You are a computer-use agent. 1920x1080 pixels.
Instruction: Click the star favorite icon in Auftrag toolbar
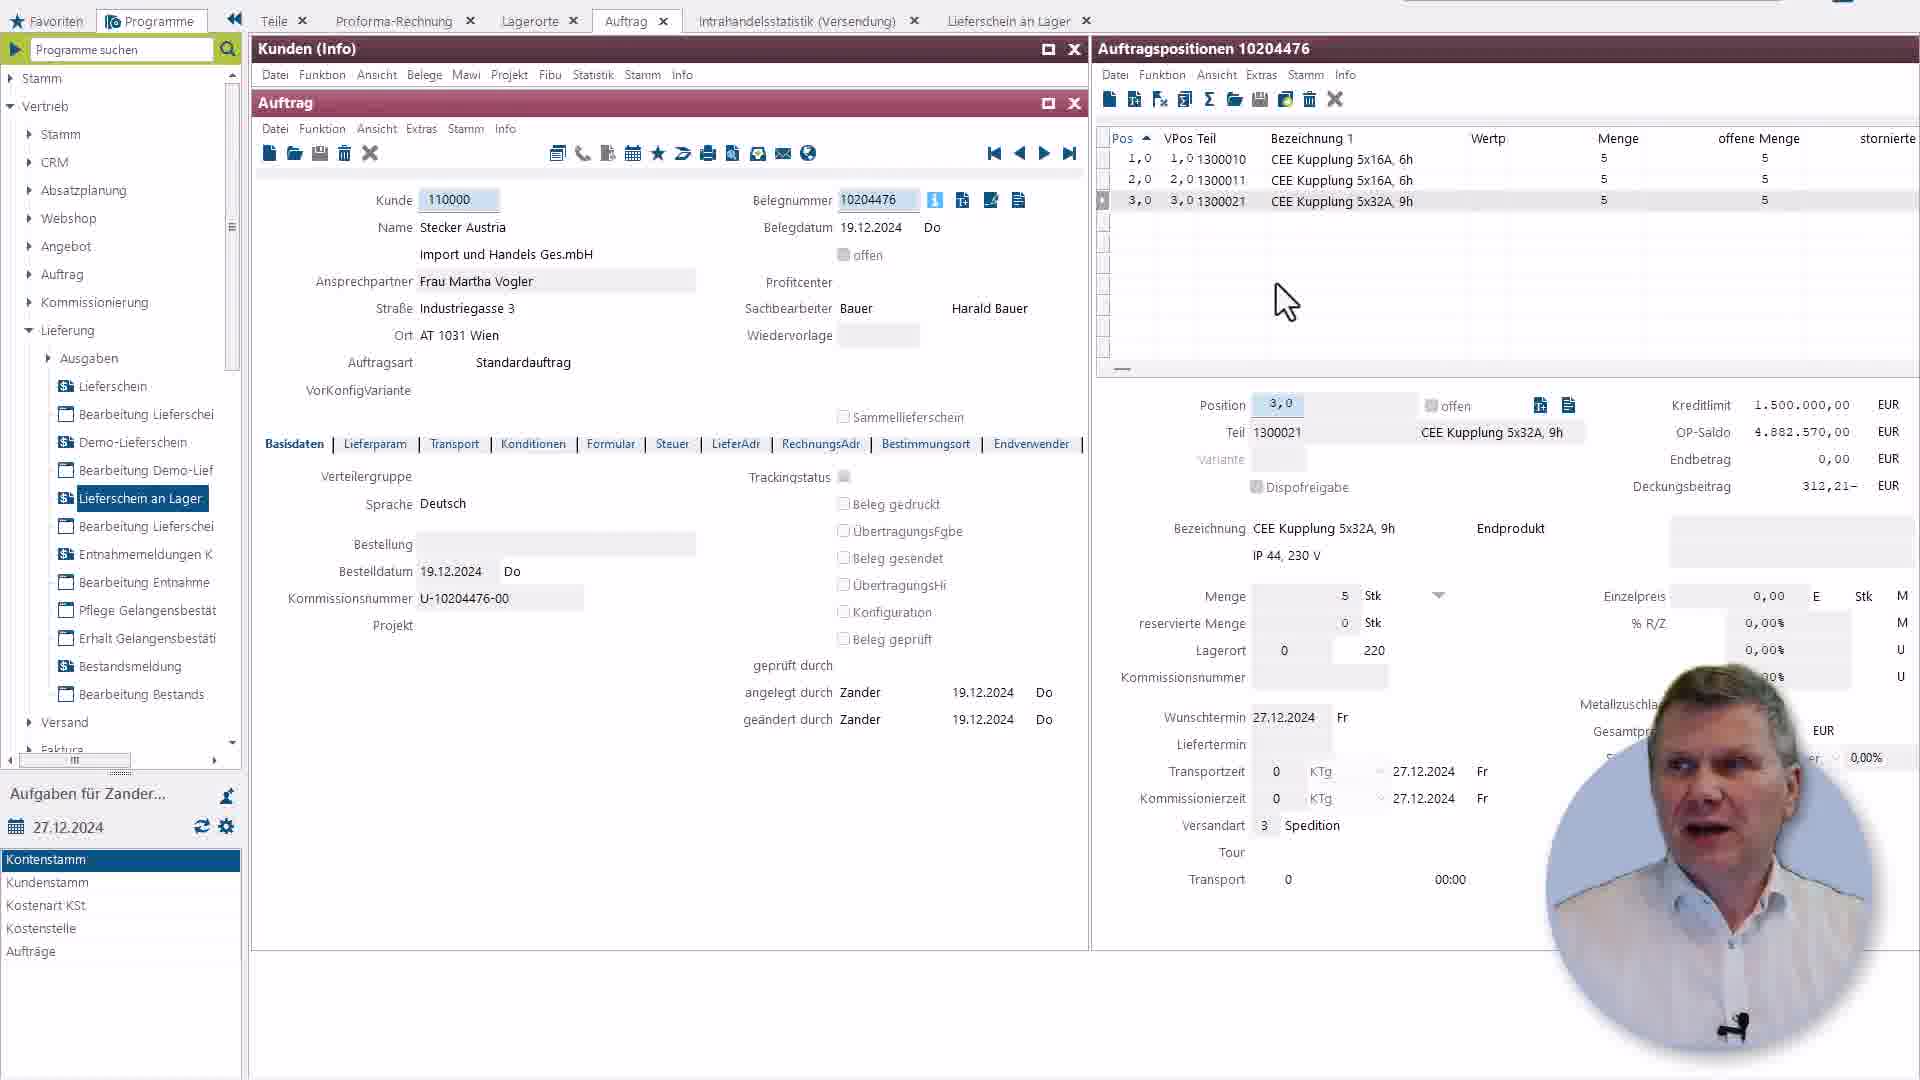658,153
